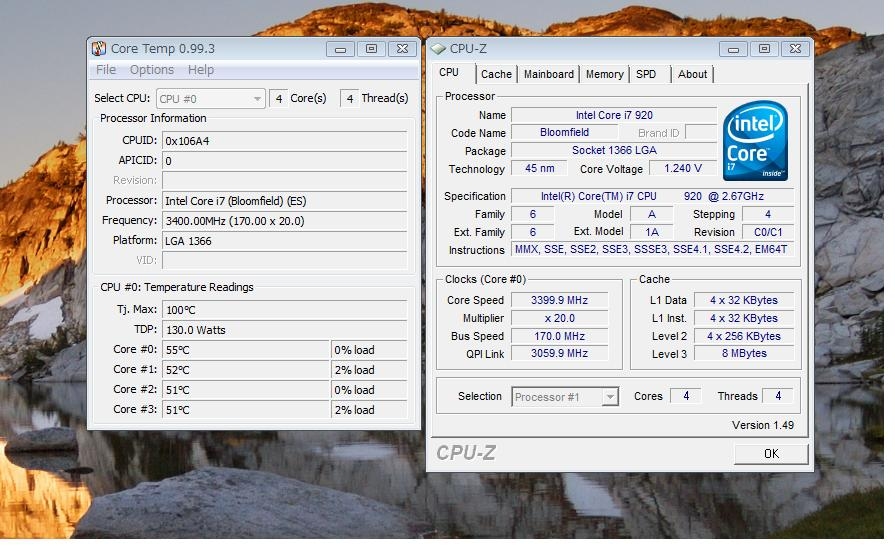Click the Tj. Max value 100°C
The height and width of the screenshot is (557, 895).
pos(284,310)
